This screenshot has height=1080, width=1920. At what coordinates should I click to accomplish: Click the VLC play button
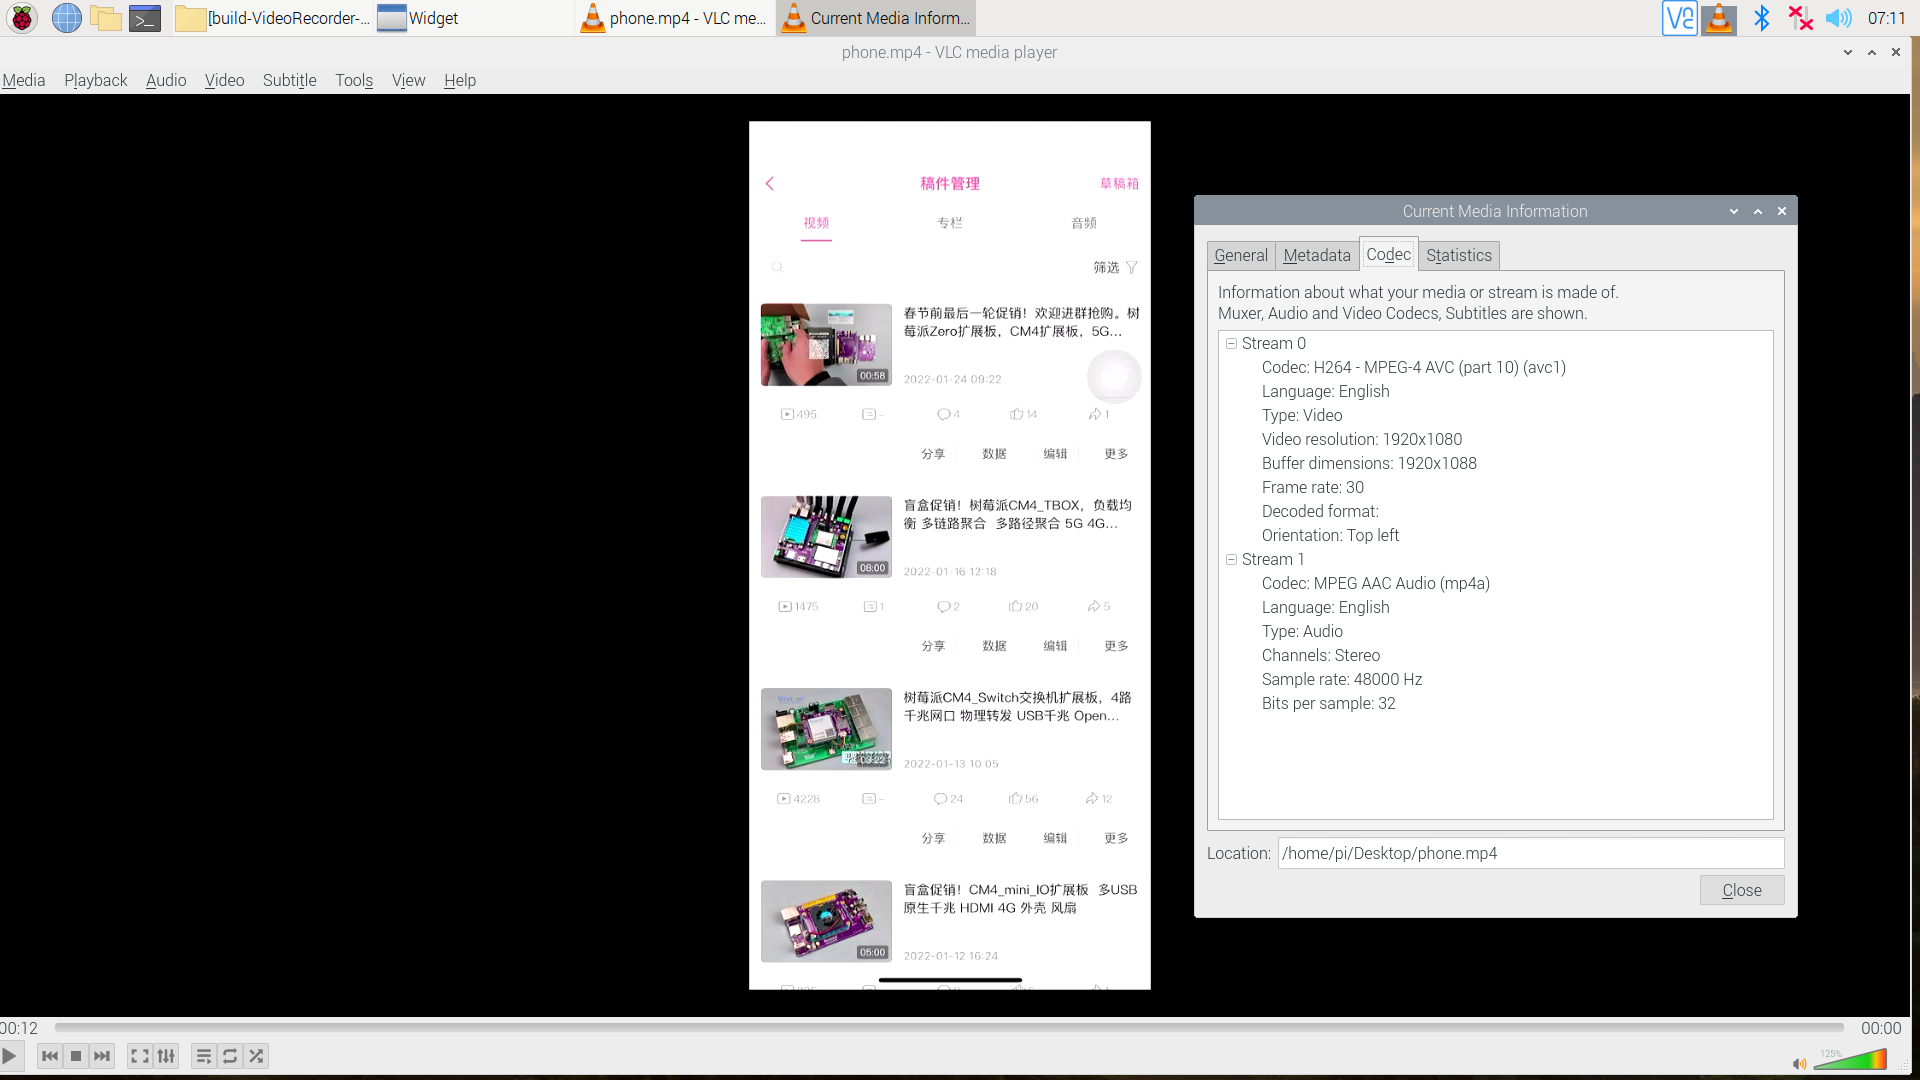click(x=9, y=1056)
